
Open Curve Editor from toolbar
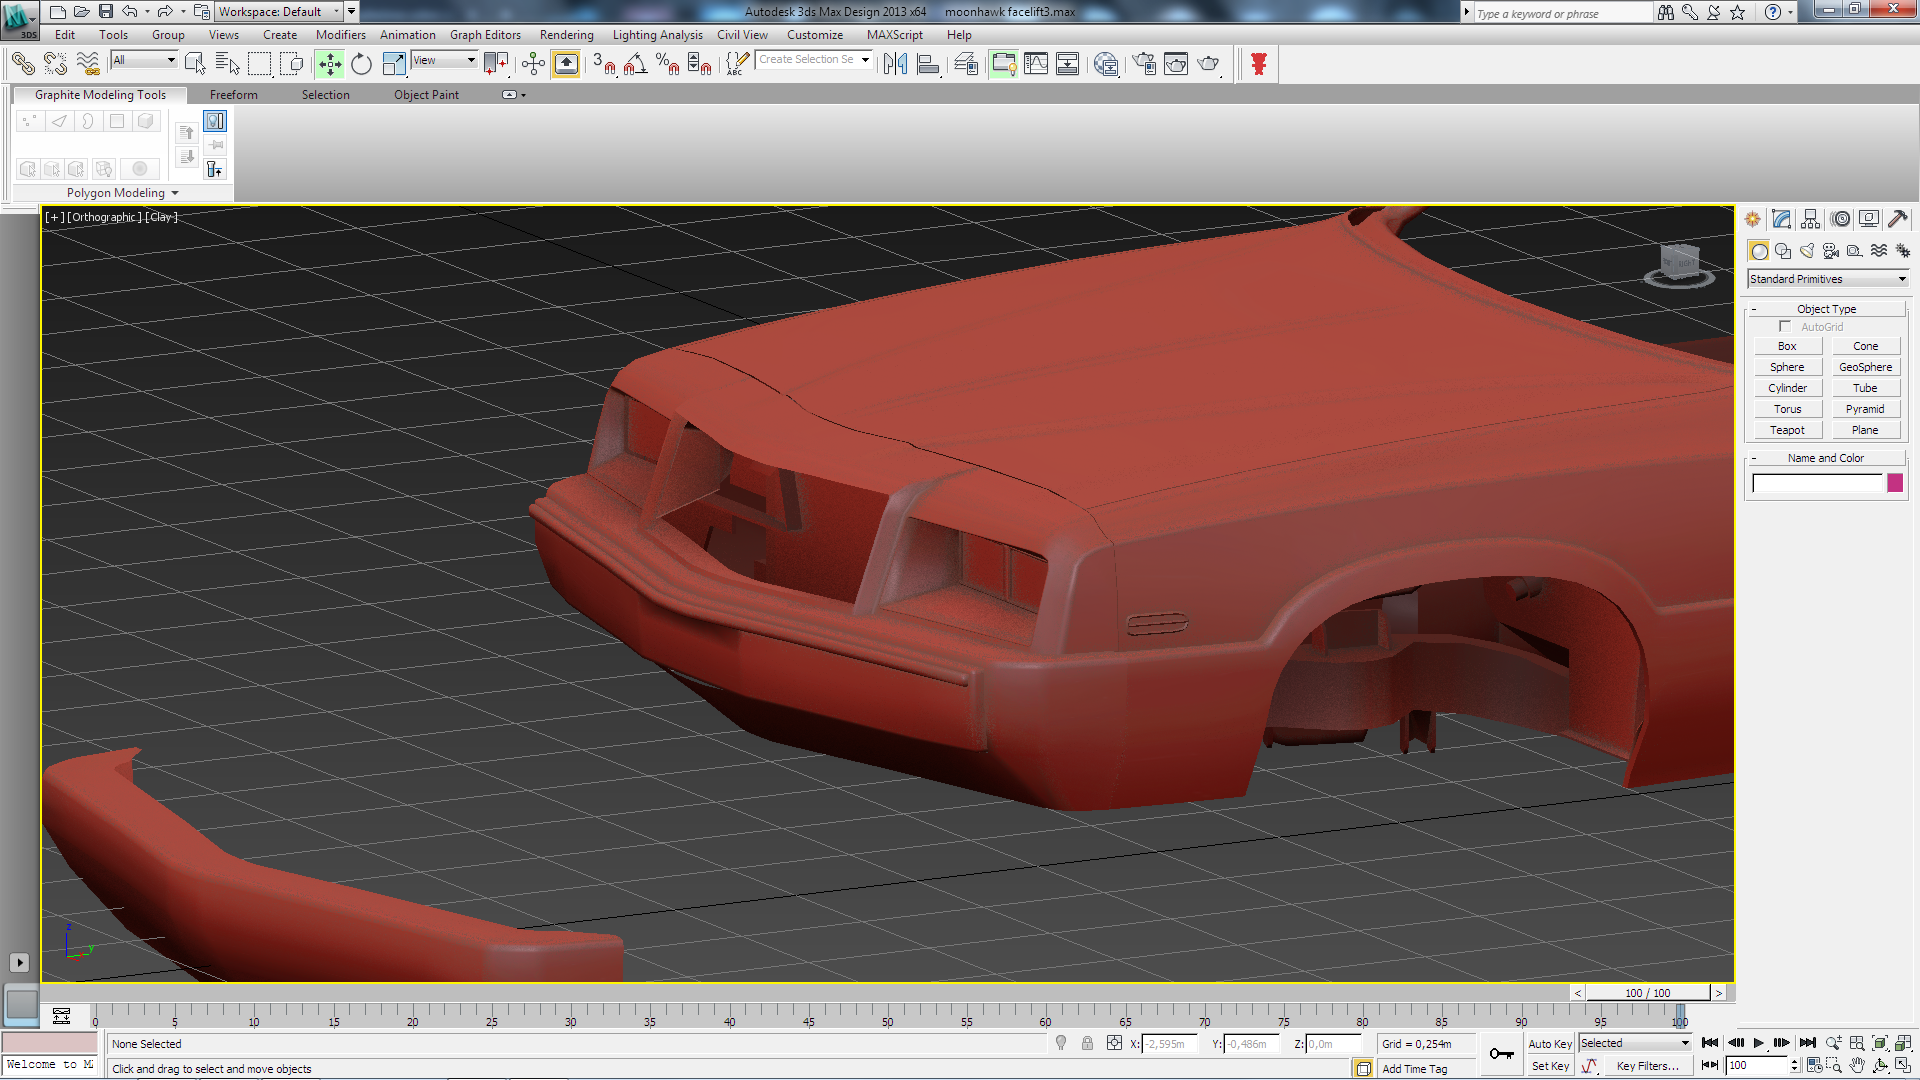click(1036, 64)
